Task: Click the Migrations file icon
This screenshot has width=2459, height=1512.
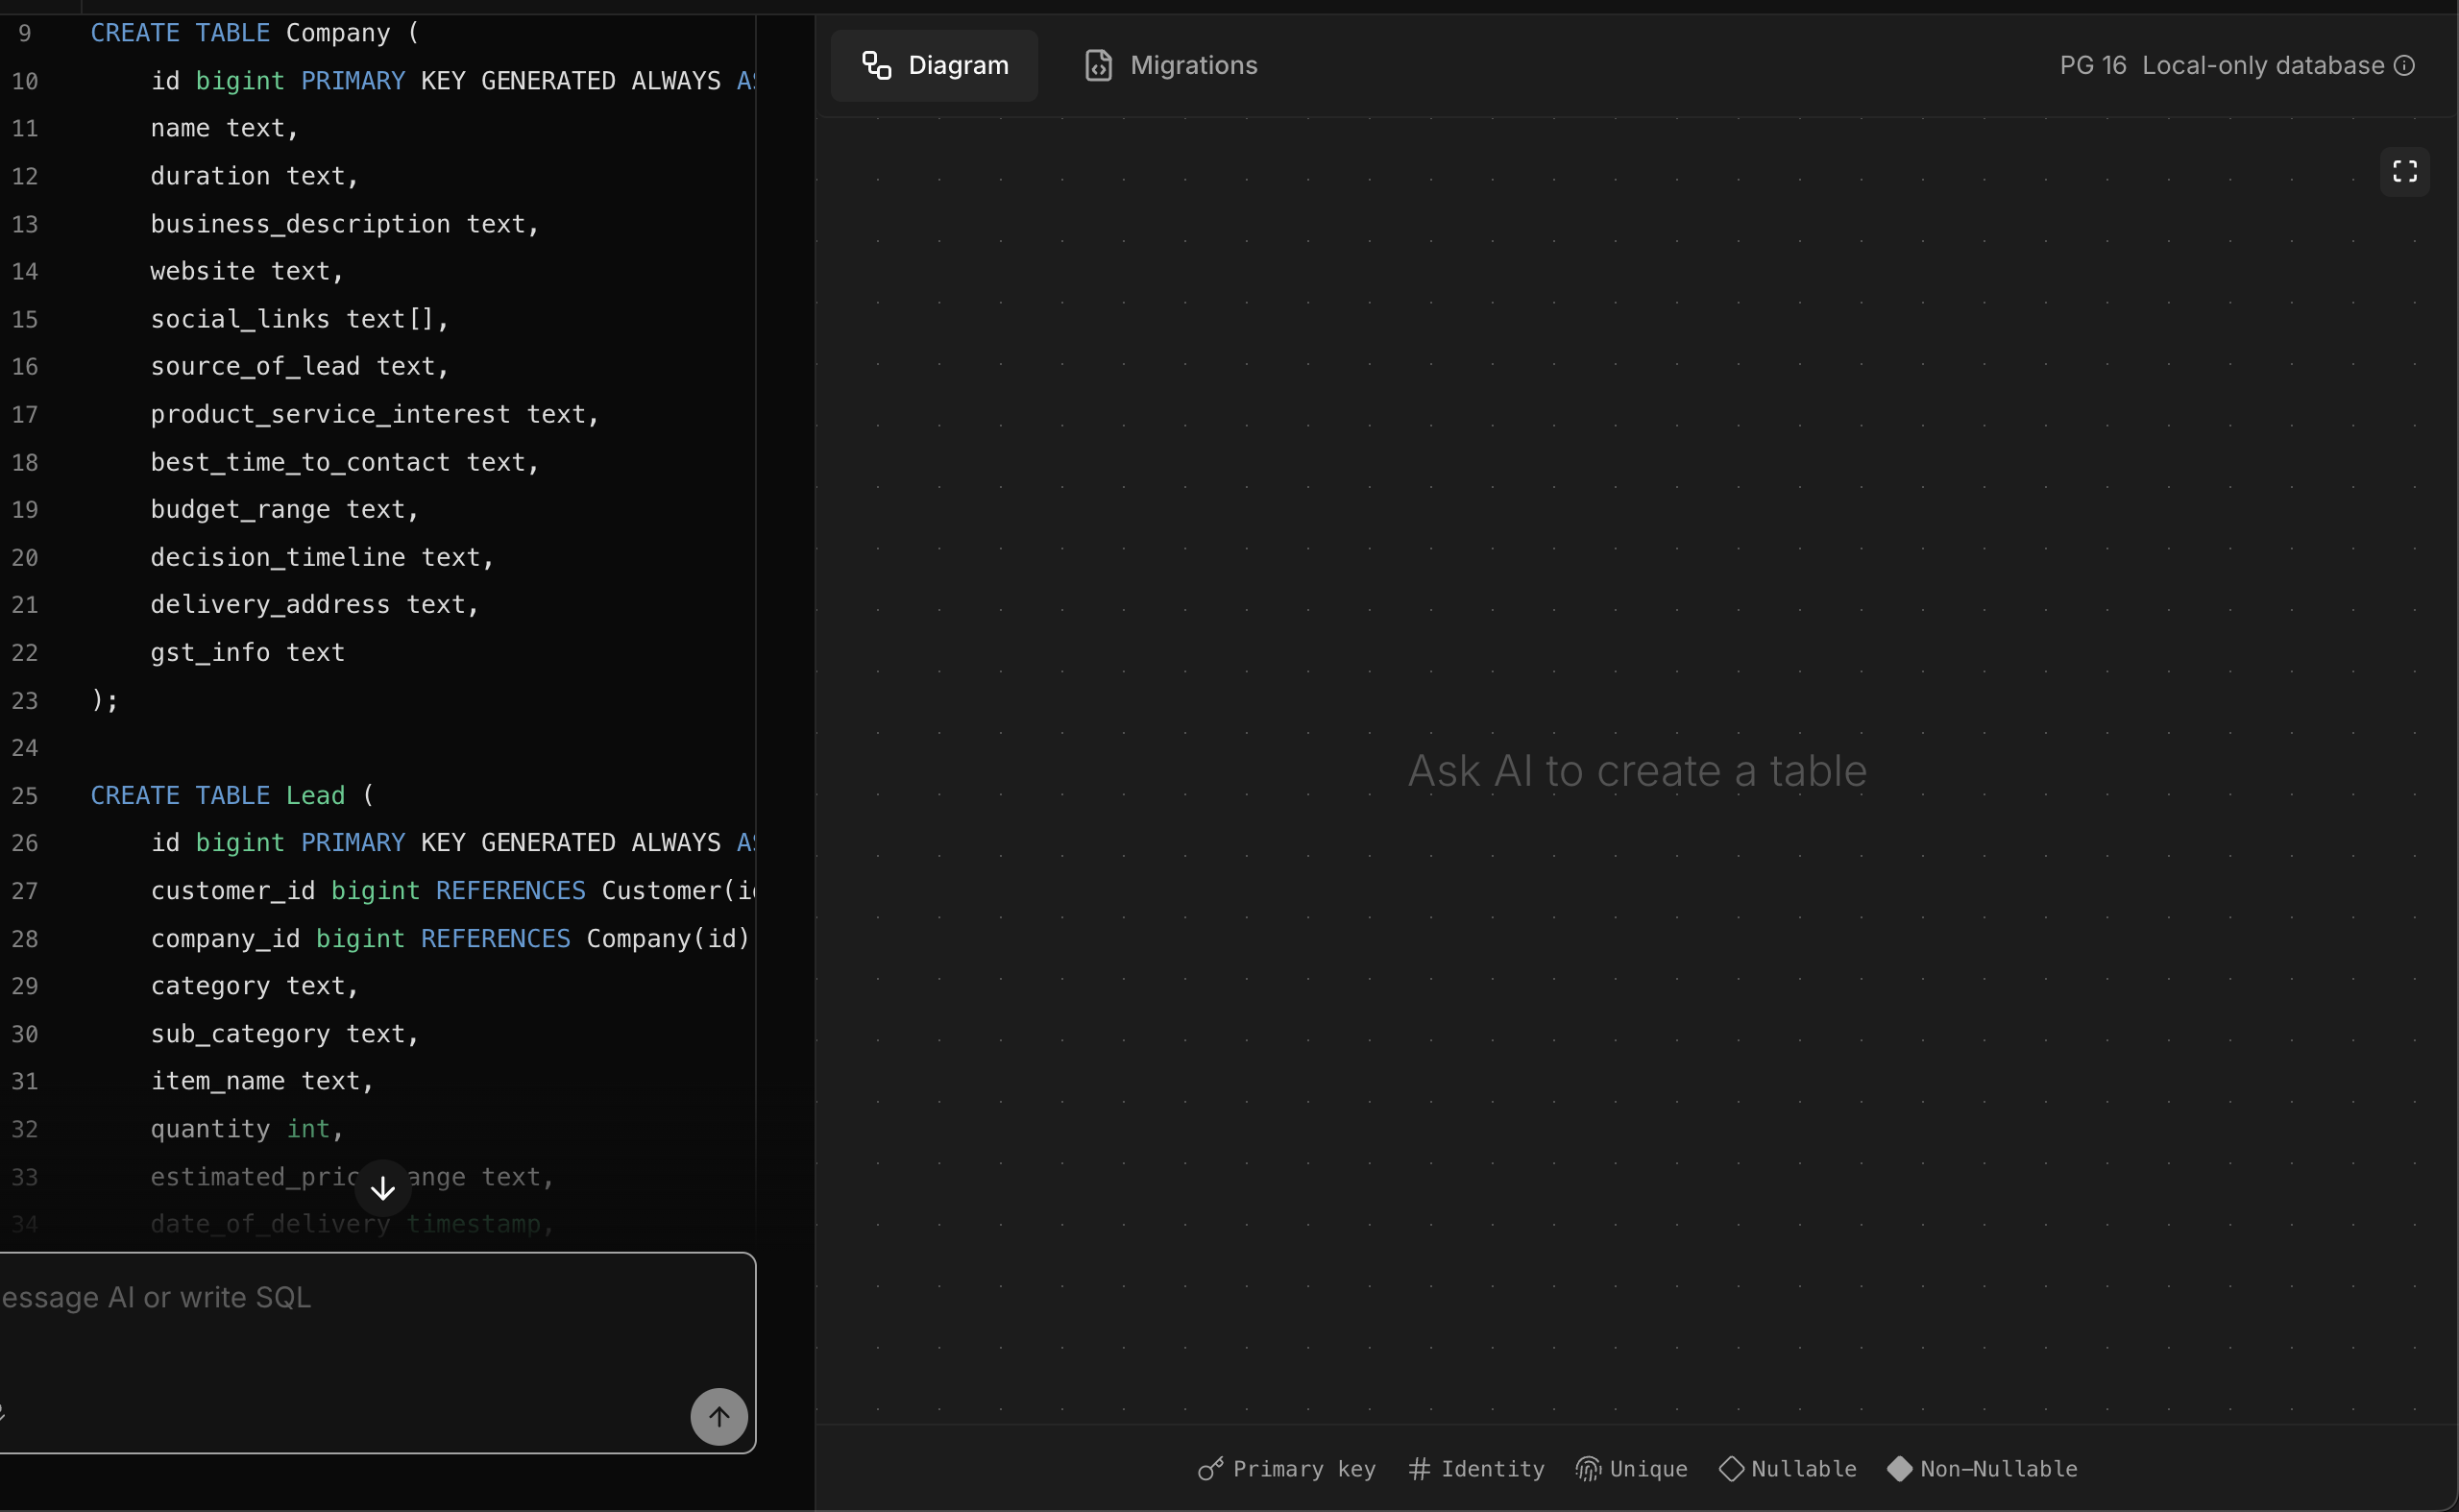Action: pyautogui.click(x=1100, y=64)
